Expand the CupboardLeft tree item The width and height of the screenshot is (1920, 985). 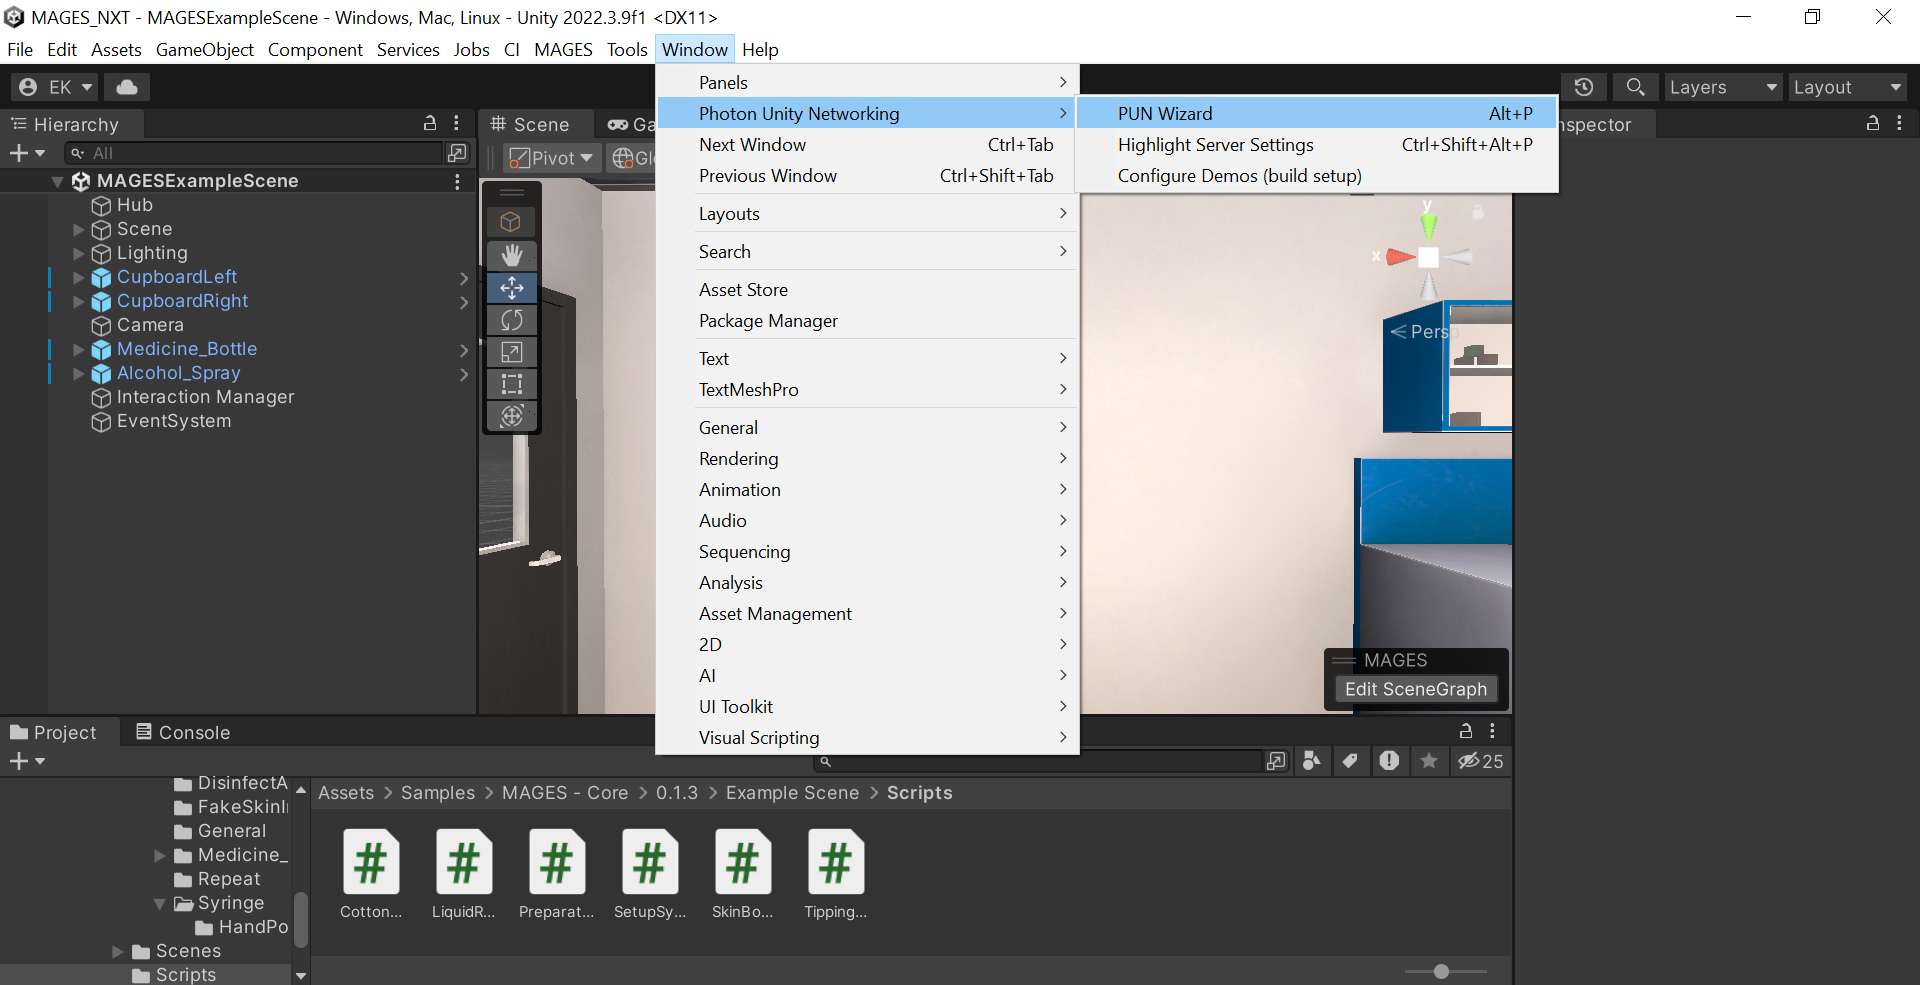click(79, 277)
